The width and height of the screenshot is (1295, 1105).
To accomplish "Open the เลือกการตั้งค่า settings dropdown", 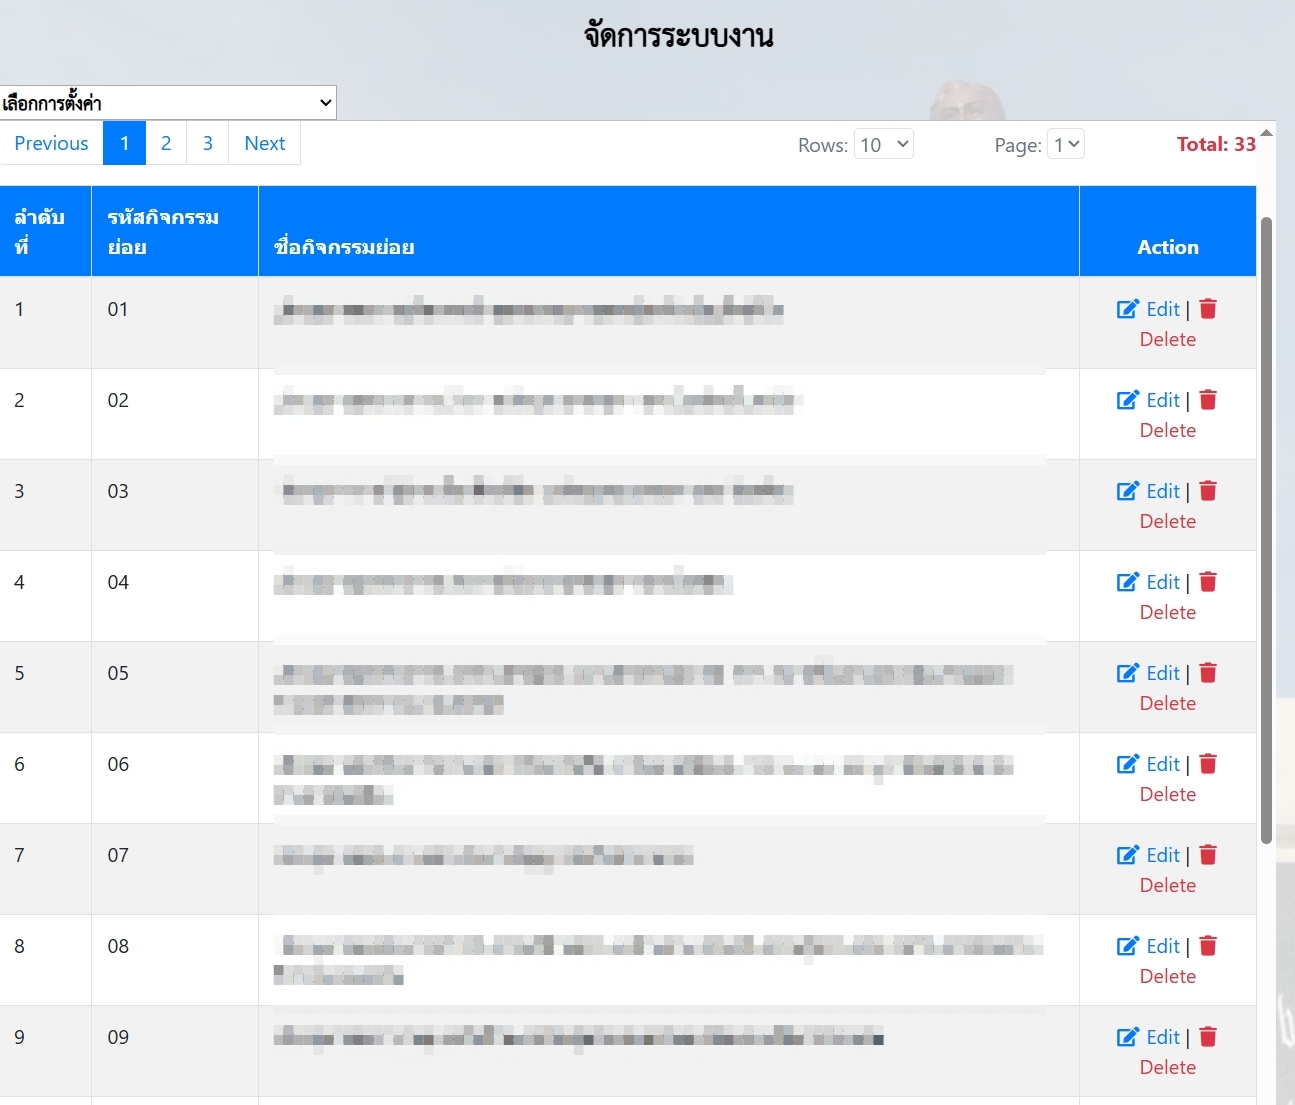I will pyautogui.click(x=168, y=103).
